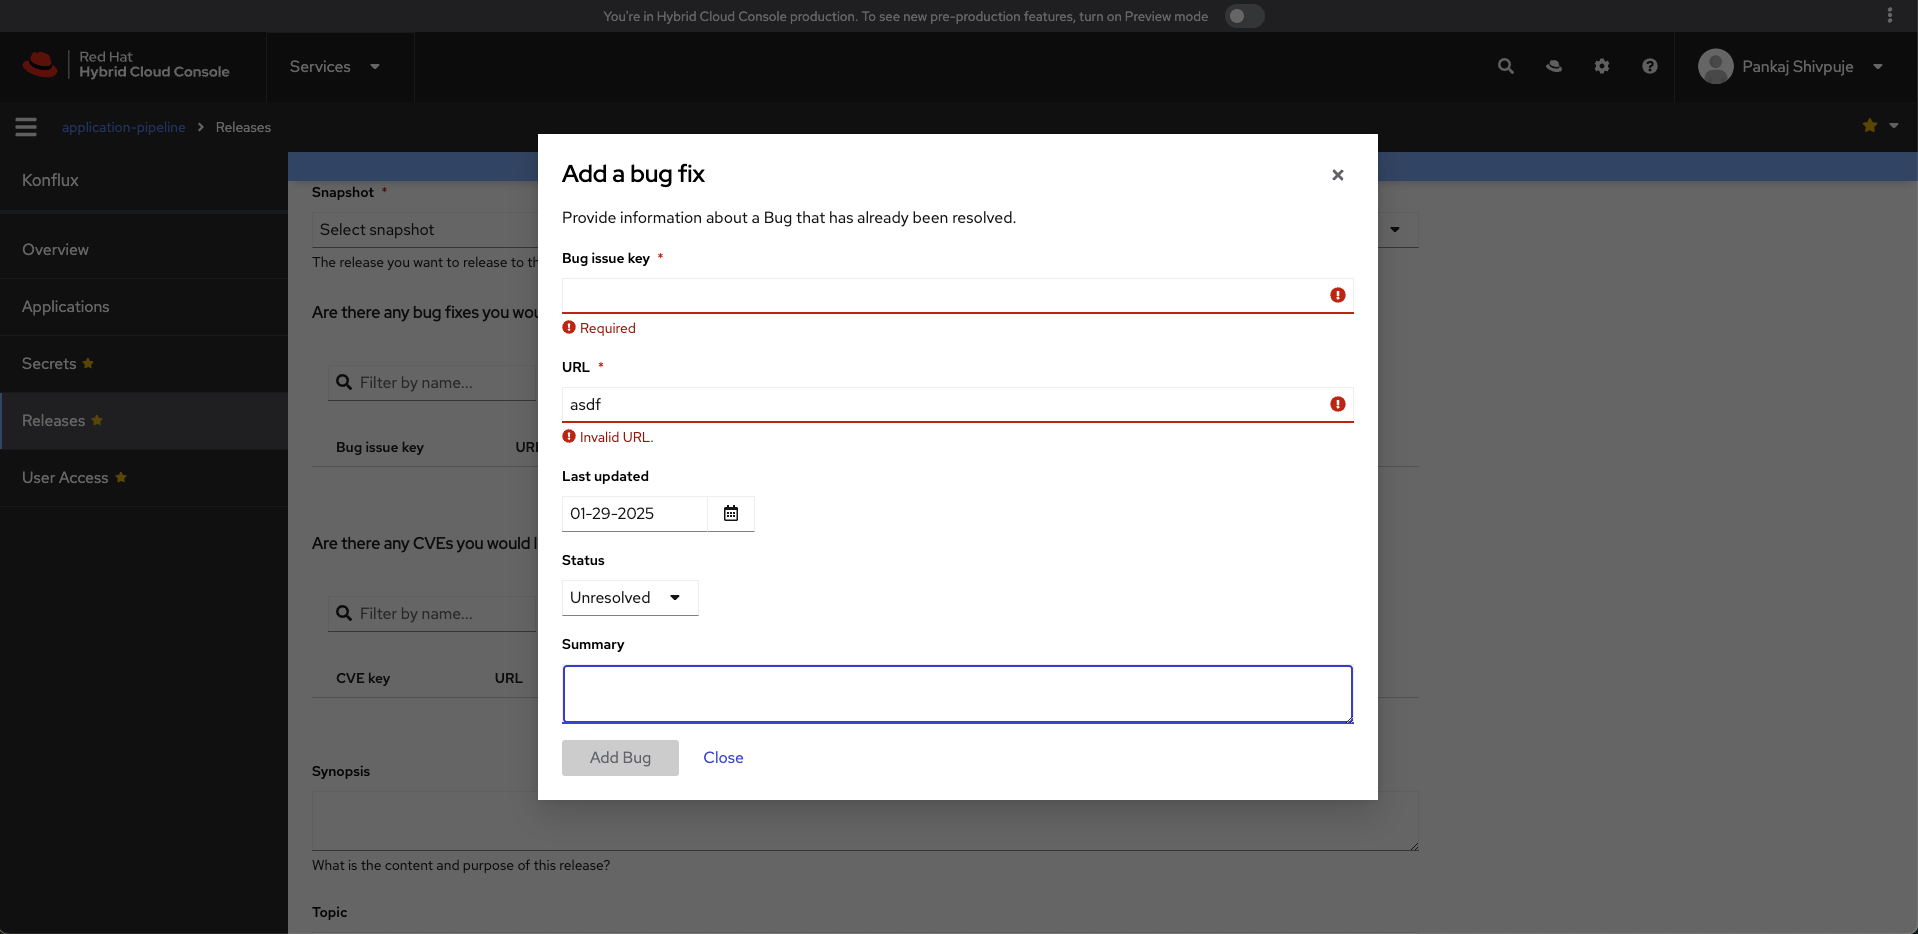
Task: Open the calendar date picker icon
Action: (731, 513)
